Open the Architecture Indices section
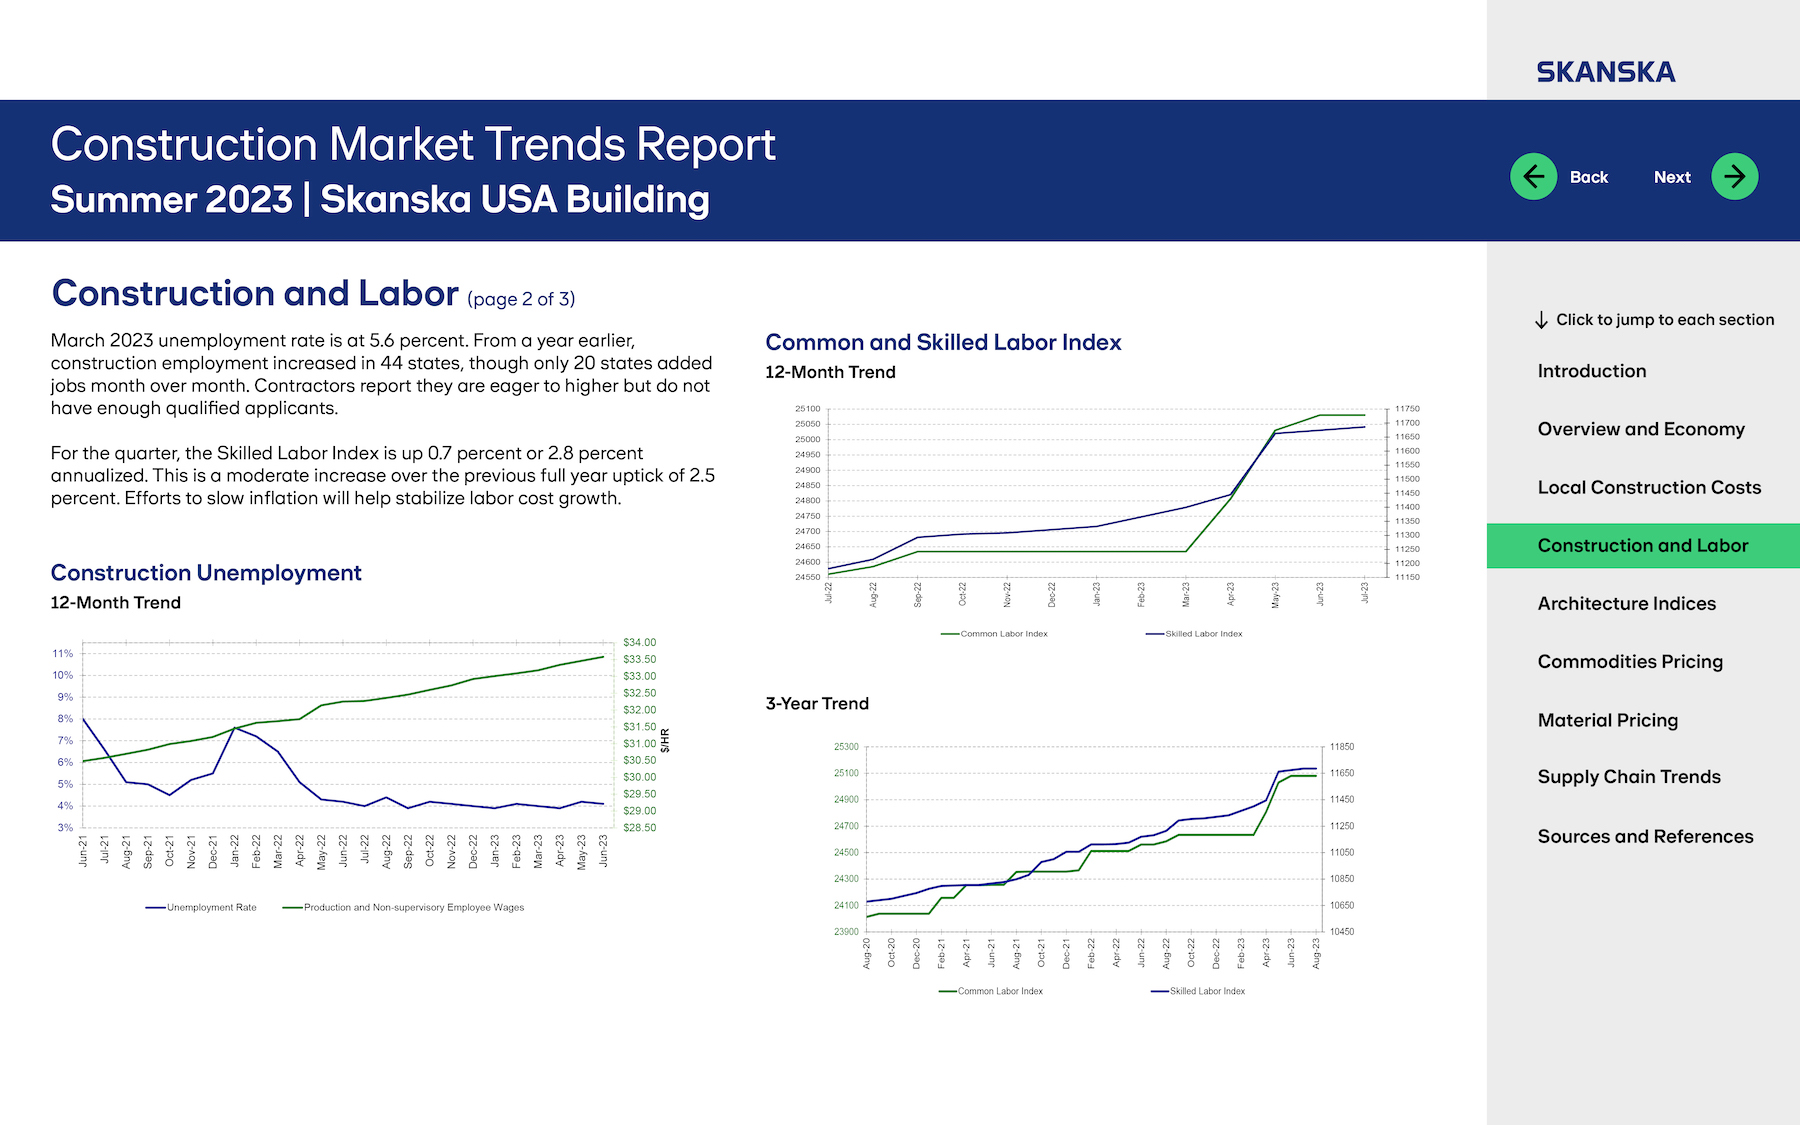Viewport: 1800px width, 1125px height. [x=1627, y=603]
